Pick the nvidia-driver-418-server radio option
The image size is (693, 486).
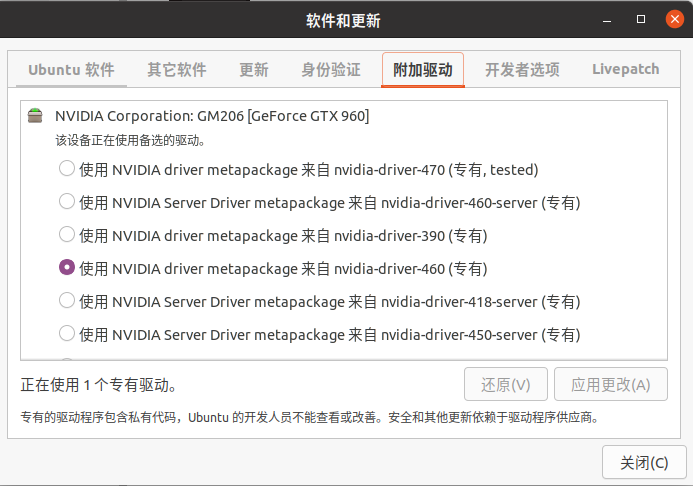[x=67, y=300]
